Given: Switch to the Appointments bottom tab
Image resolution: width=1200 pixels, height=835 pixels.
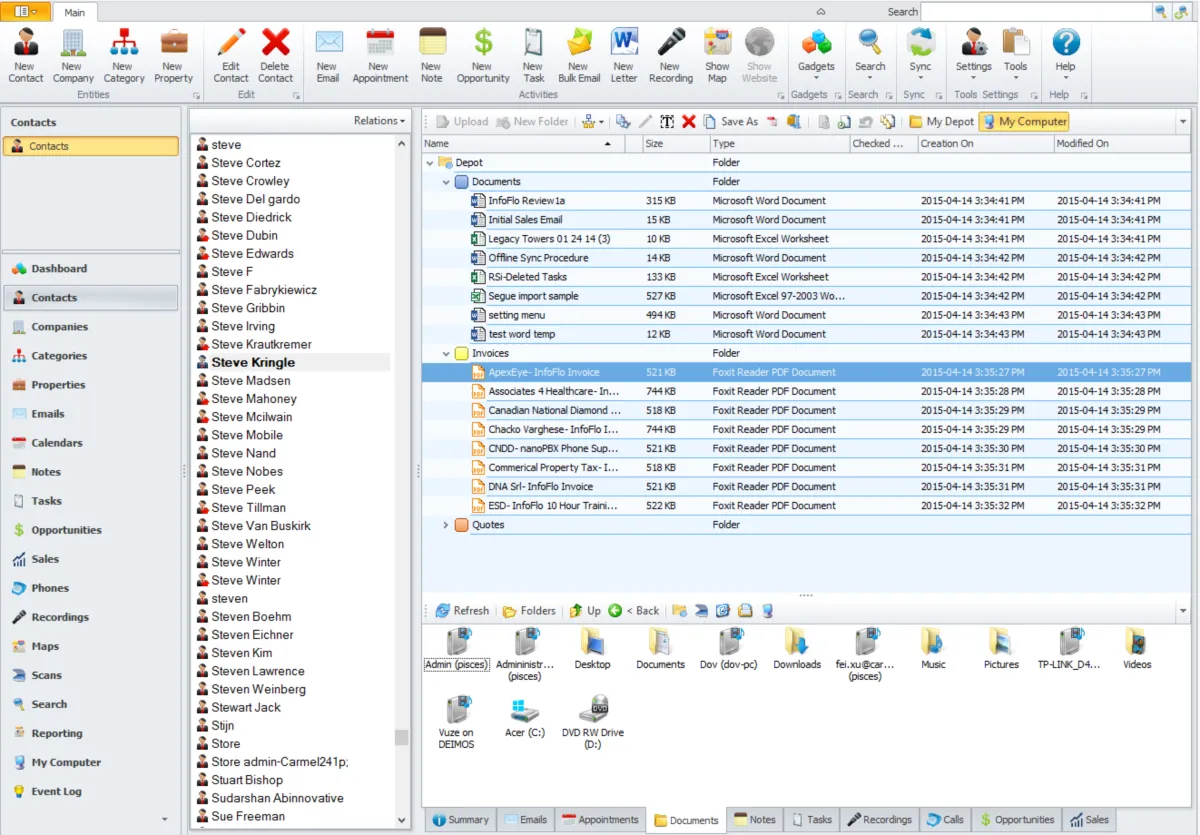Looking at the screenshot, I should tap(599, 820).
